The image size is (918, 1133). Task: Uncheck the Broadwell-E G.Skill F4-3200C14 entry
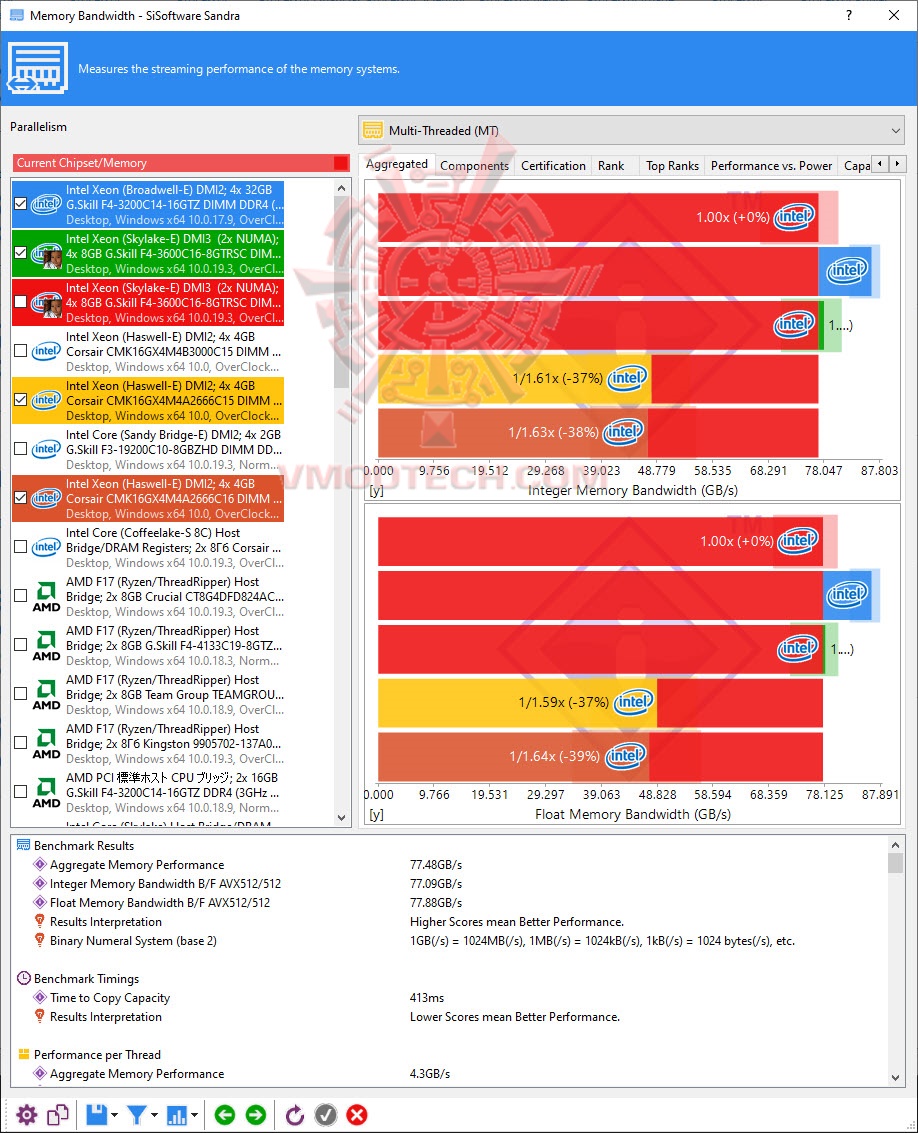pos(20,204)
